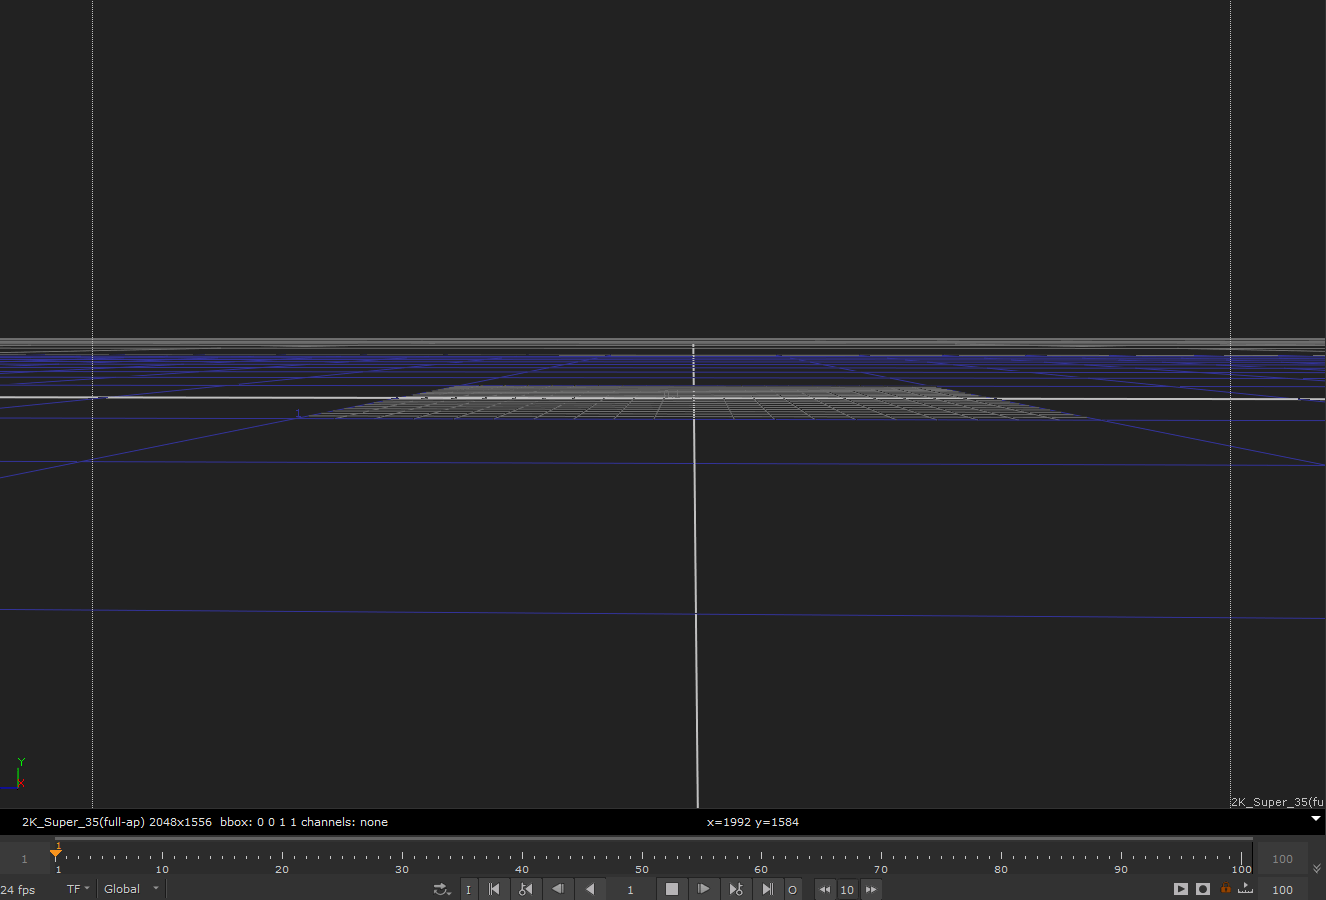
Task: Jump to the last frame
Action: click(767, 889)
